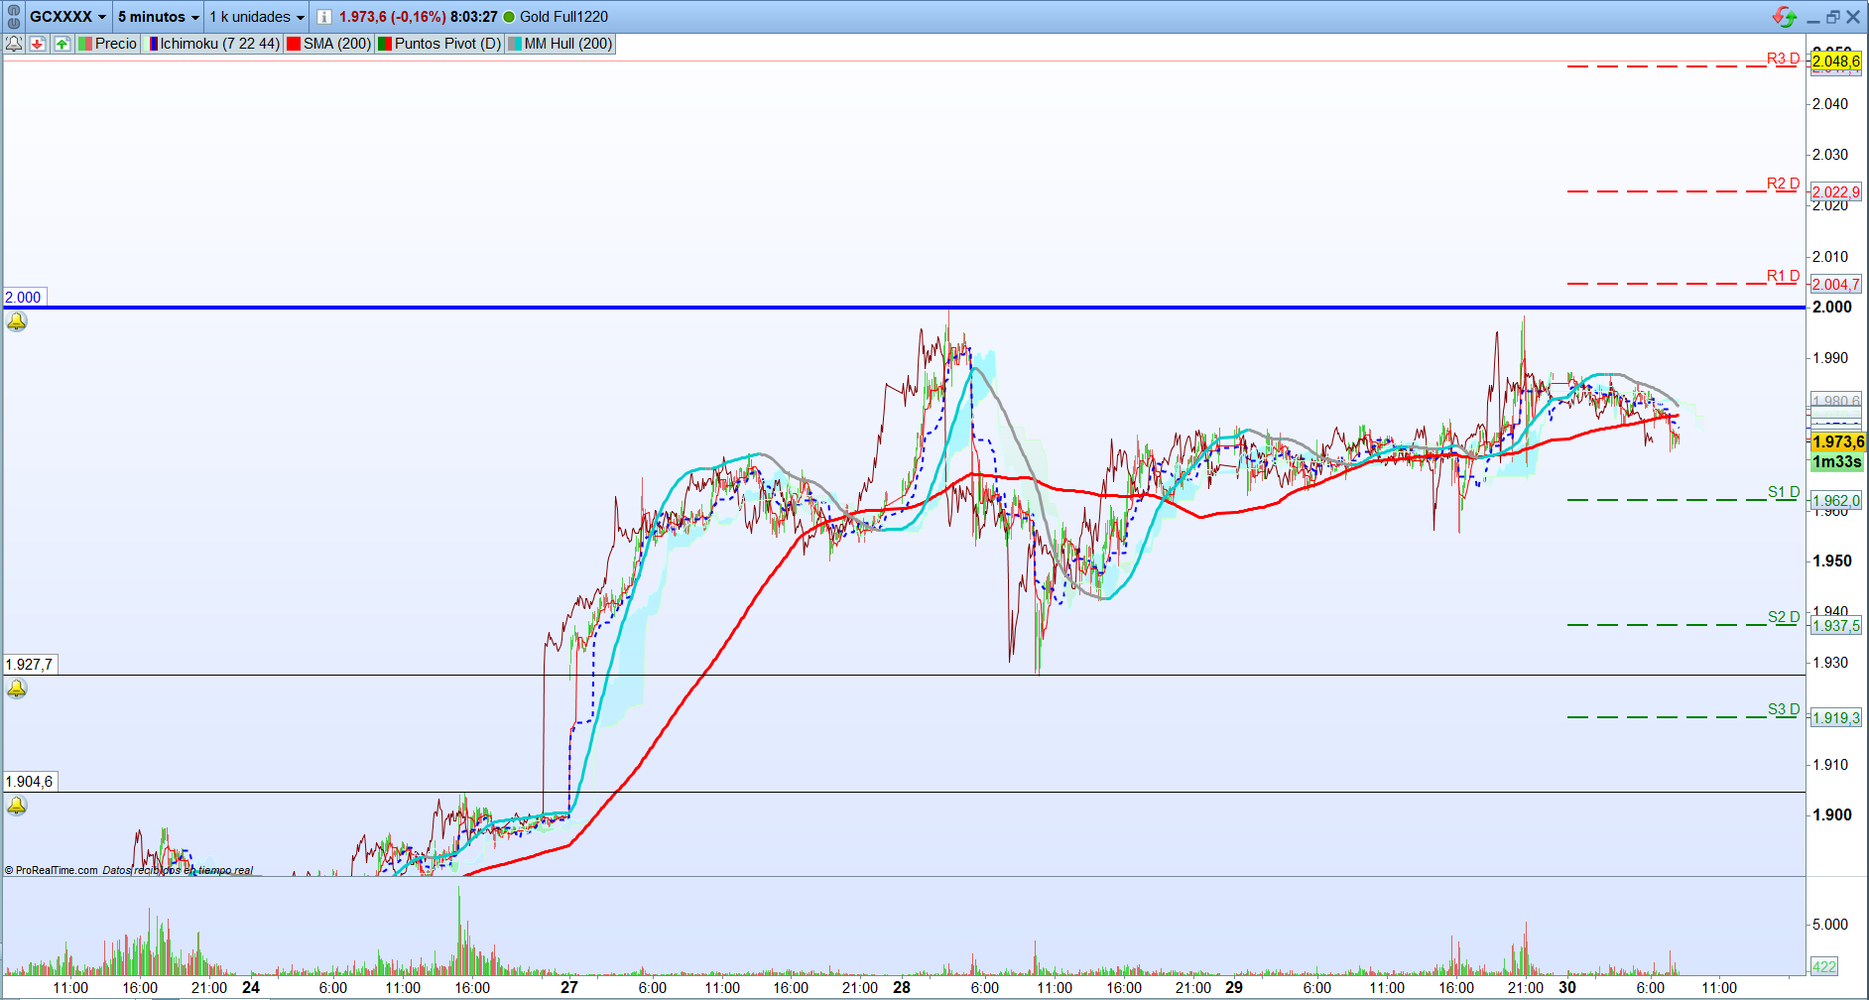The image size is (1869, 1000).
Task: Click the 1m33s candle countdown label
Action: click(1837, 462)
